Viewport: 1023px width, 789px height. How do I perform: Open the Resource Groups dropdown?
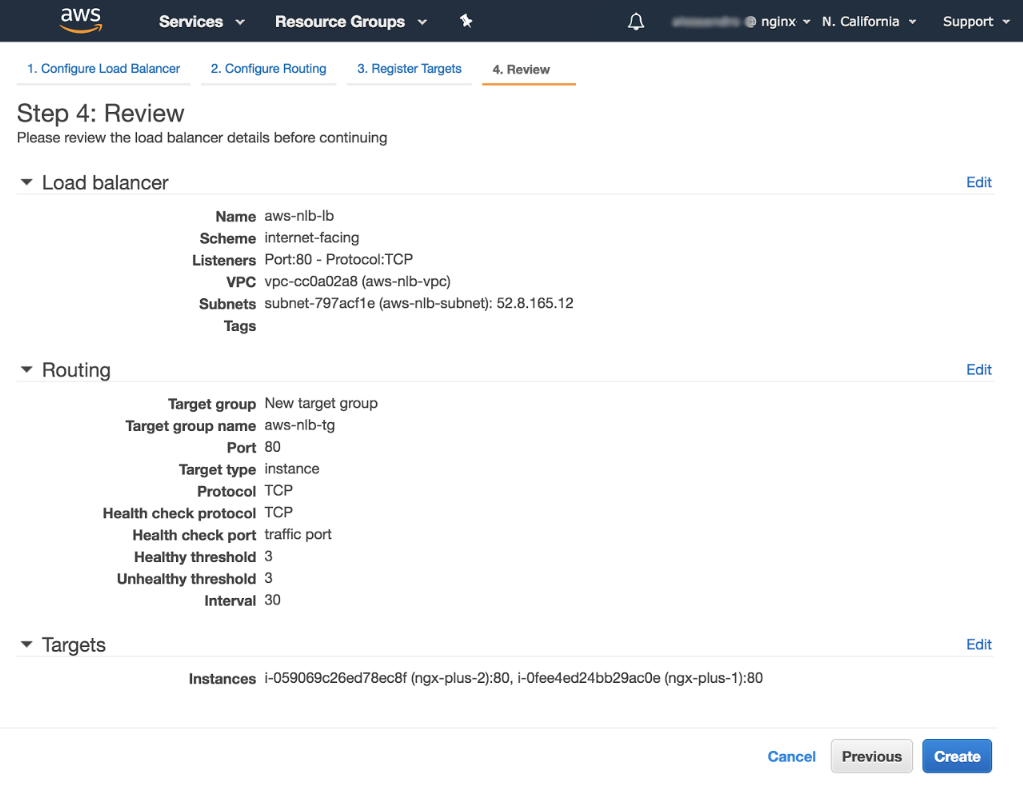pos(350,21)
